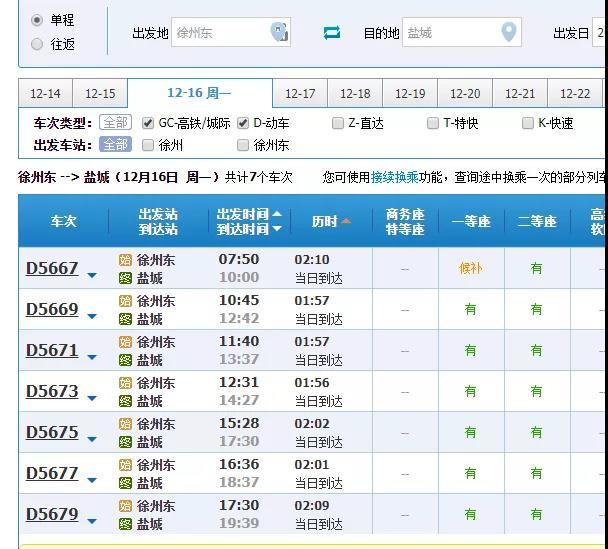Select the 单程 one-way radio button
608x549 pixels.
click(x=37, y=20)
